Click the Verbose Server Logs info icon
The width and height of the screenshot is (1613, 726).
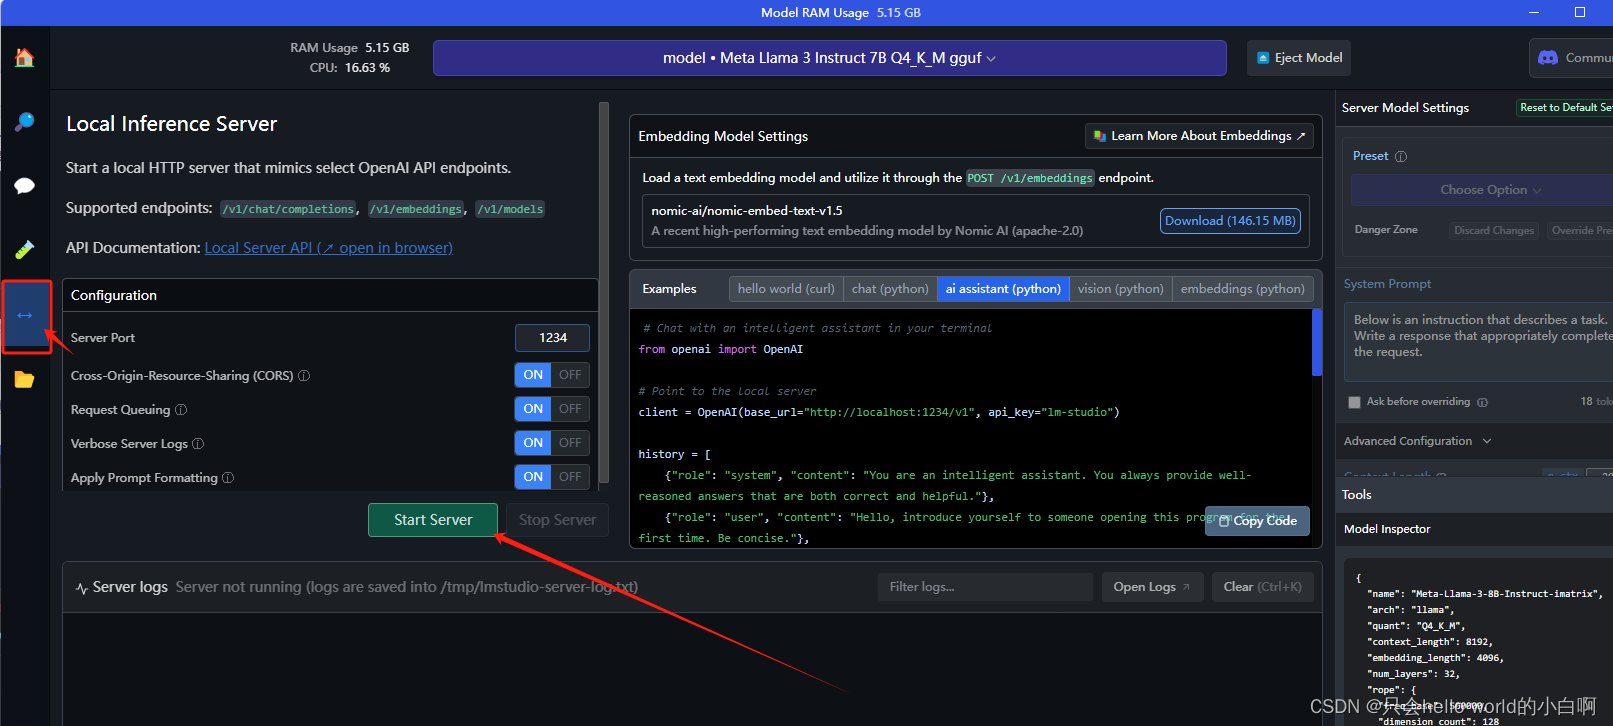198,444
